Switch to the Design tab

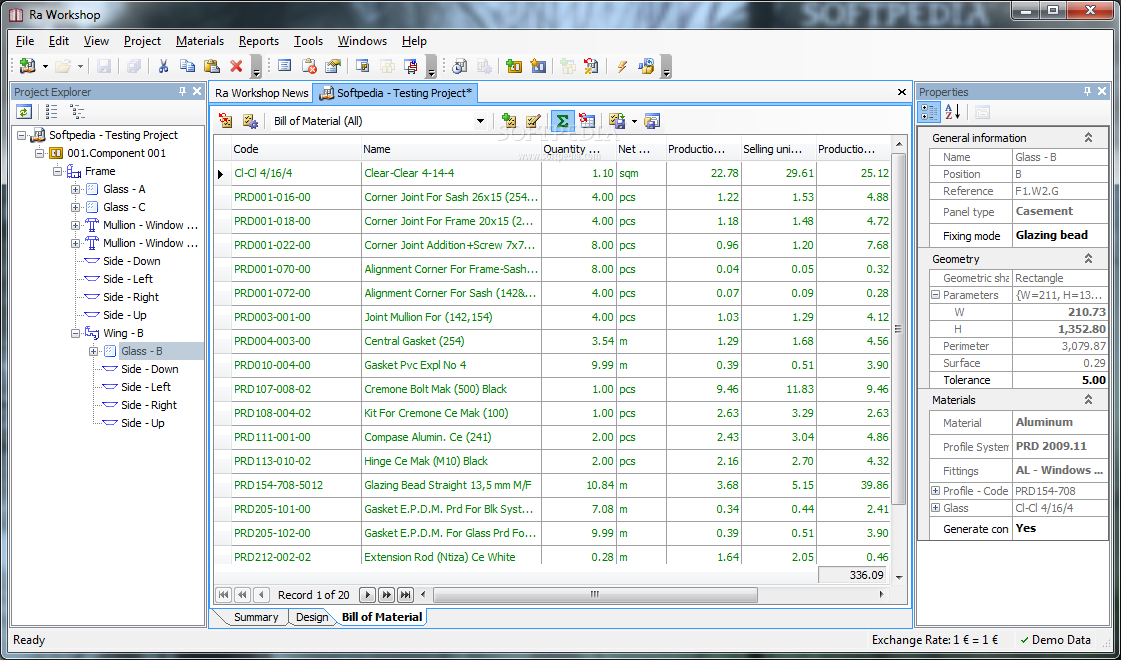tap(312, 617)
